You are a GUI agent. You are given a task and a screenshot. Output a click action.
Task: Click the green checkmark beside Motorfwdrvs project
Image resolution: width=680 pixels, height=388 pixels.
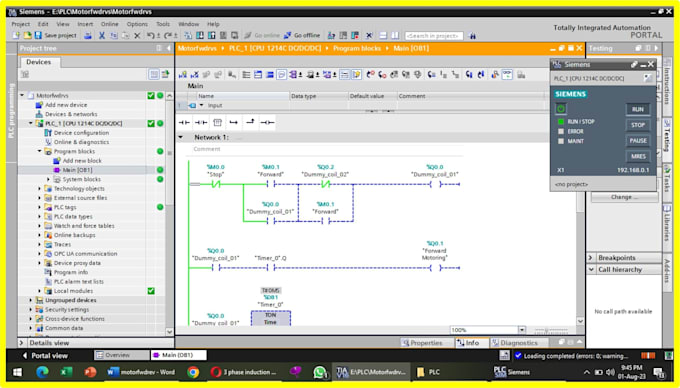pyautogui.click(x=151, y=95)
